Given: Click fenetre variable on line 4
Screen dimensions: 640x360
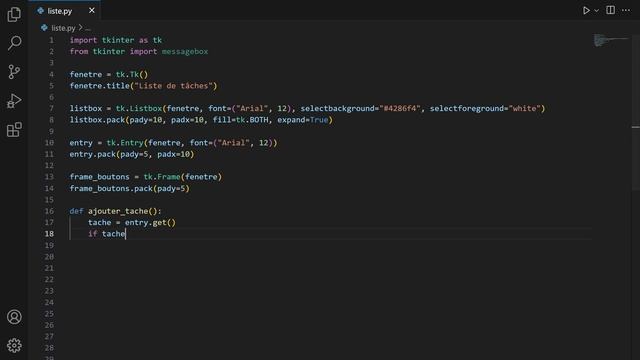Looking at the screenshot, I should coord(86,75).
